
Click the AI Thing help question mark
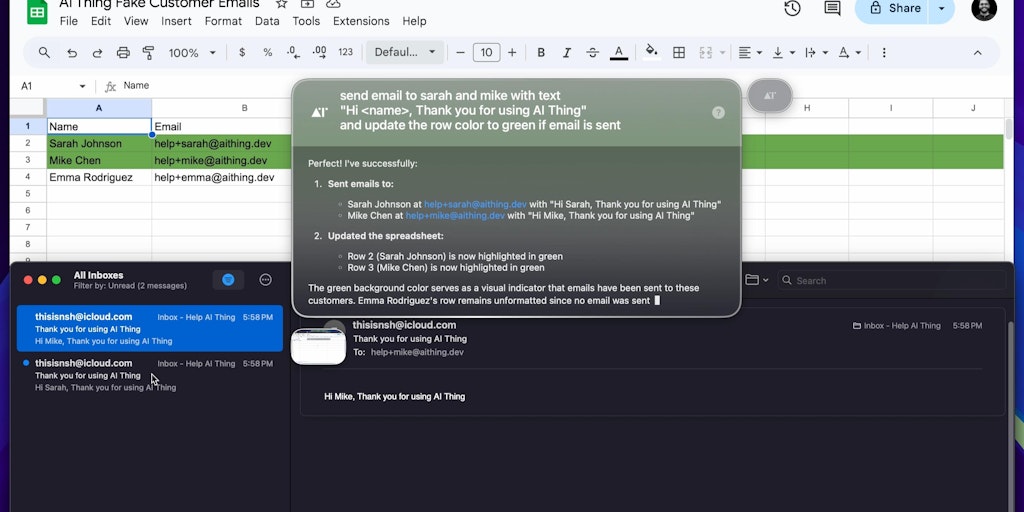(718, 113)
